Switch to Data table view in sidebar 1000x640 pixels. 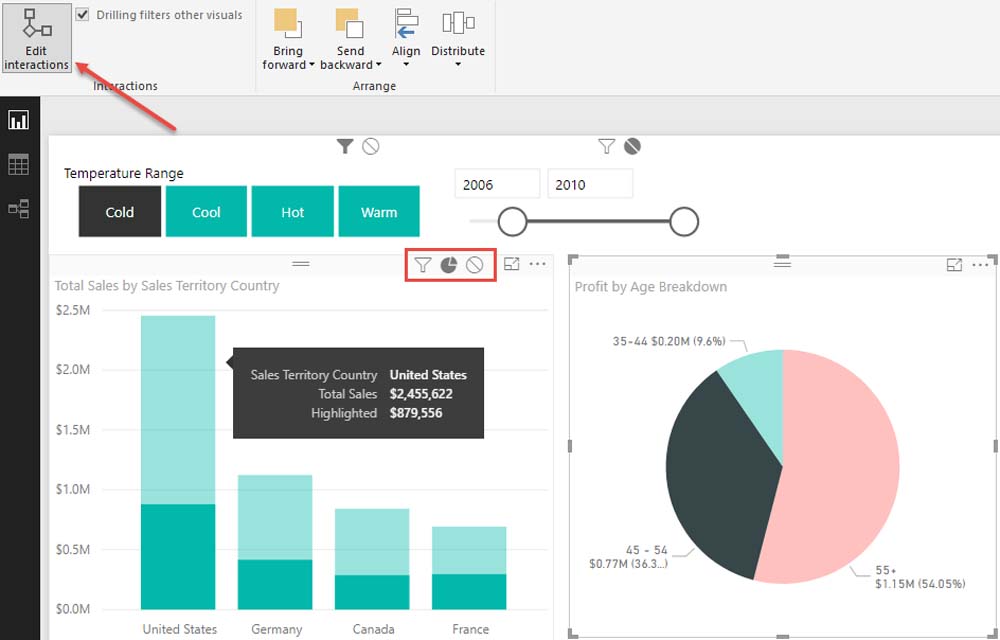pyautogui.click(x=19, y=165)
